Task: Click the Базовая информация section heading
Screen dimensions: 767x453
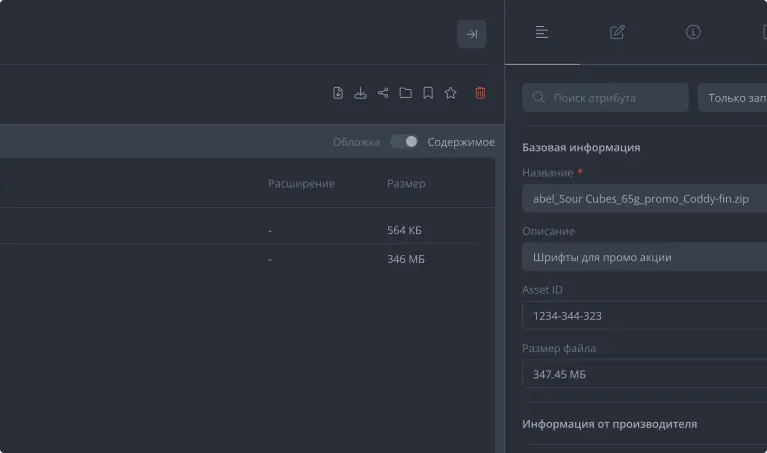Action: 581,147
